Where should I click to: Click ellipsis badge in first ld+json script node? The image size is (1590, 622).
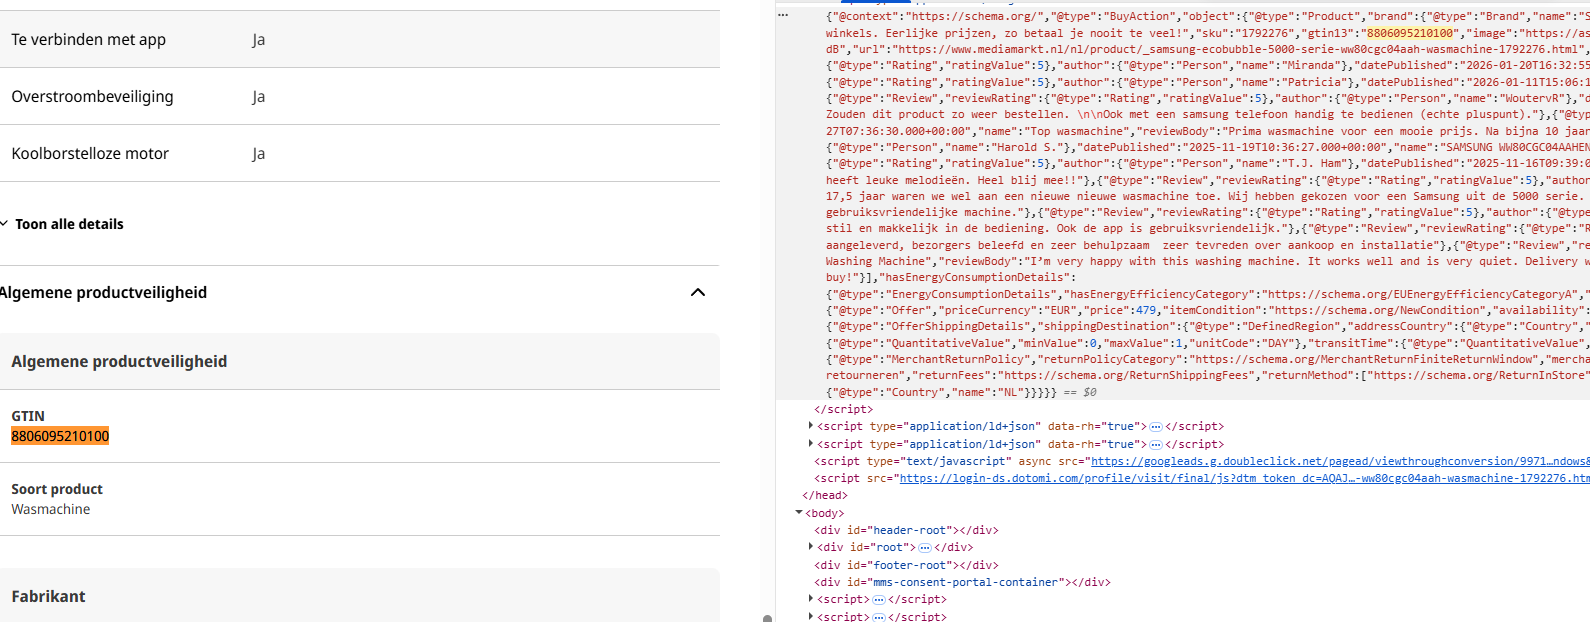point(1156,427)
